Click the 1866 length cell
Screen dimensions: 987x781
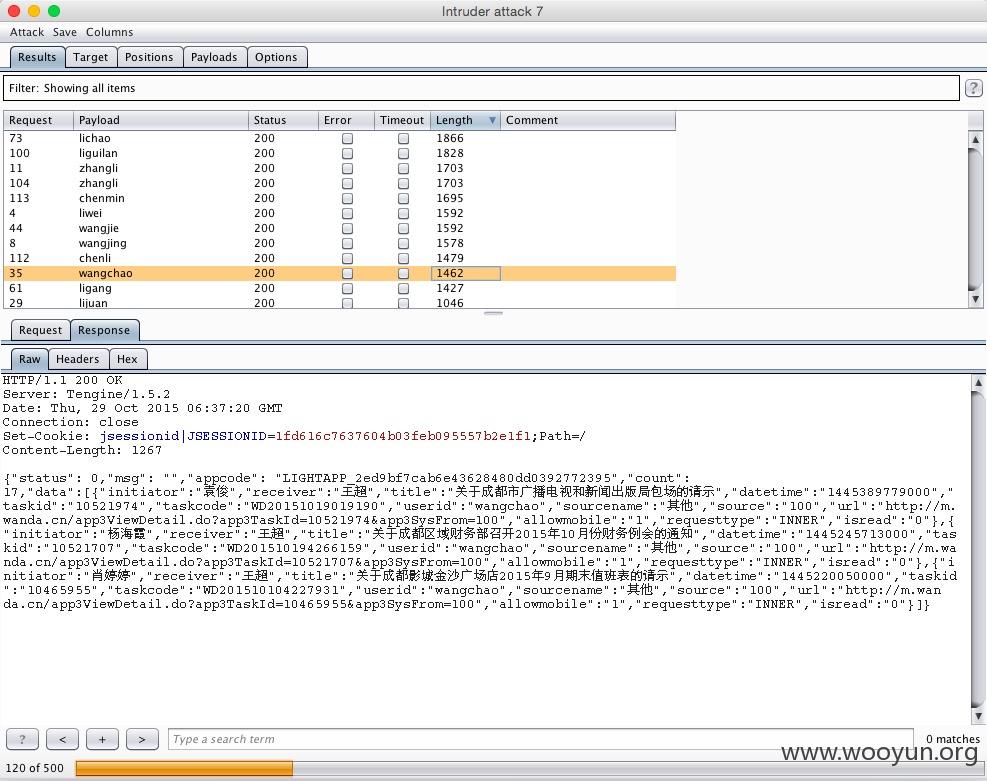point(466,138)
